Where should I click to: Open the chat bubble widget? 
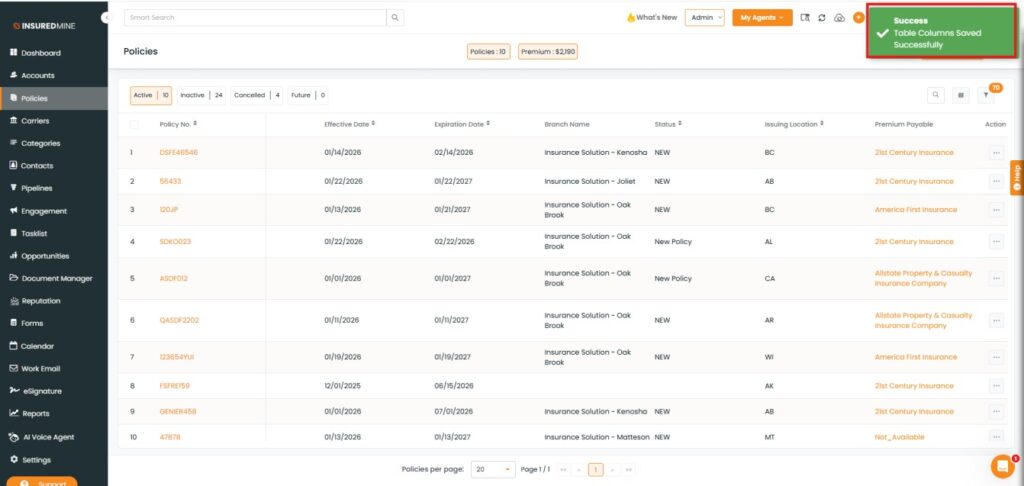pyautogui.click(x=1001, y=466)
